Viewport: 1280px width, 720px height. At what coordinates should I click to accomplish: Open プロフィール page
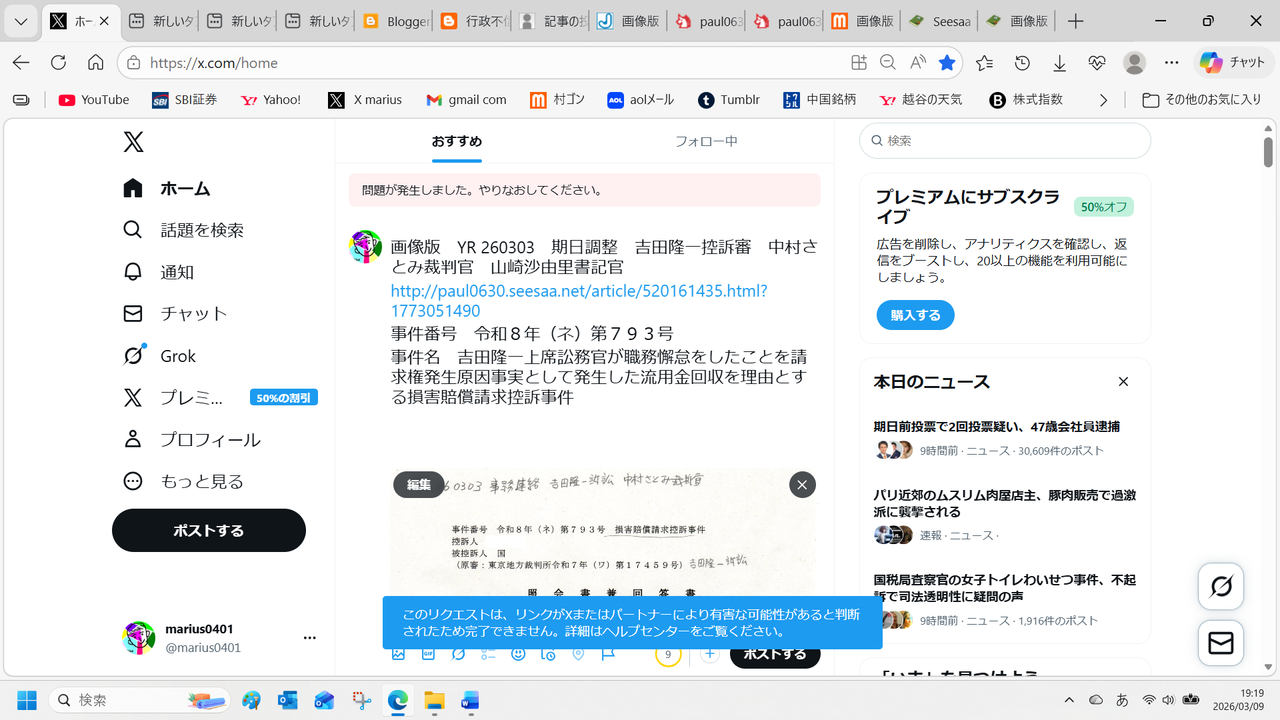191,440
